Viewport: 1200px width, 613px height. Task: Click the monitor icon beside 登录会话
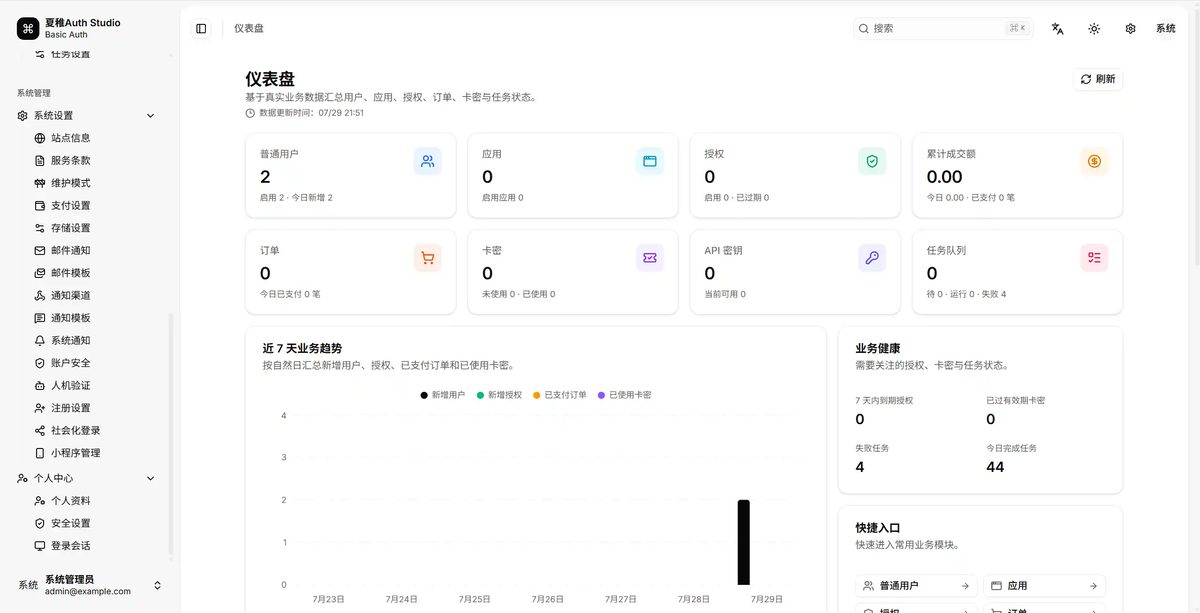[x=40, y=546]
